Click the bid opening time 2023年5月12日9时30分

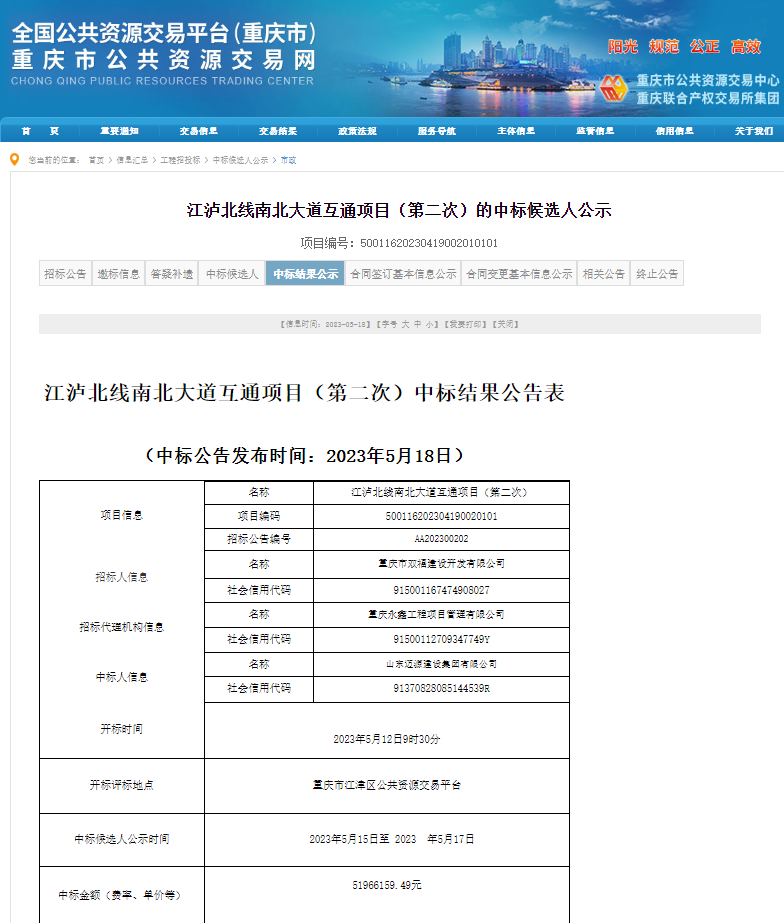pyautogui.click(x=387, y=739)
